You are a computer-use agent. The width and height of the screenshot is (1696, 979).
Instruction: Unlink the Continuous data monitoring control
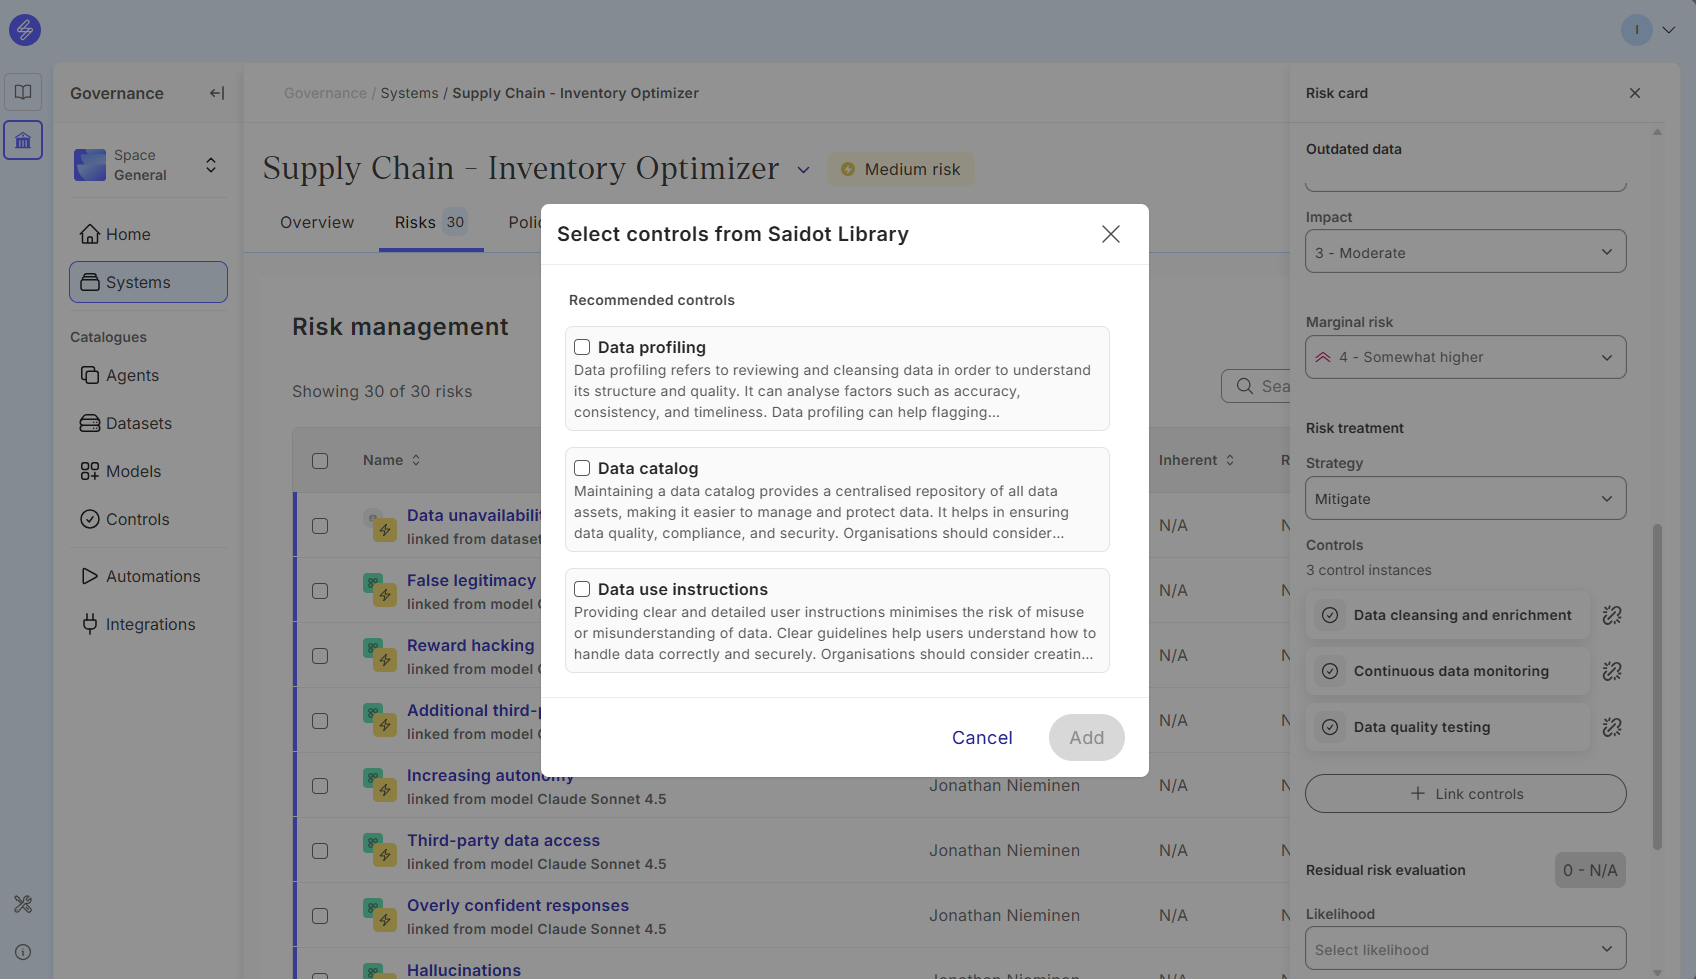pos(1611,672)
